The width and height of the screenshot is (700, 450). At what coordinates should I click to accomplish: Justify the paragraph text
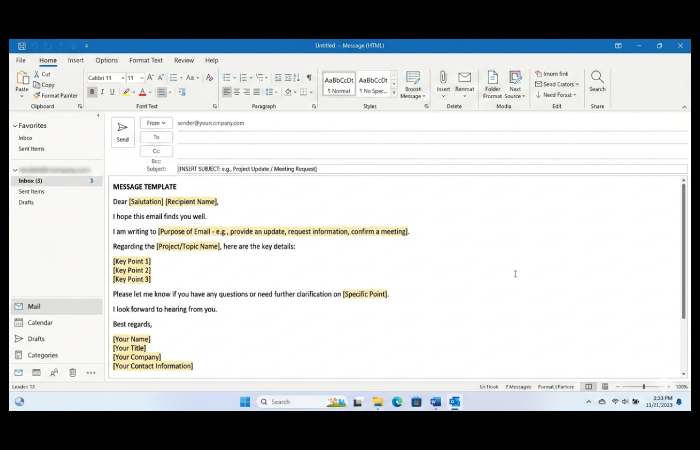[x=257, y=92]
